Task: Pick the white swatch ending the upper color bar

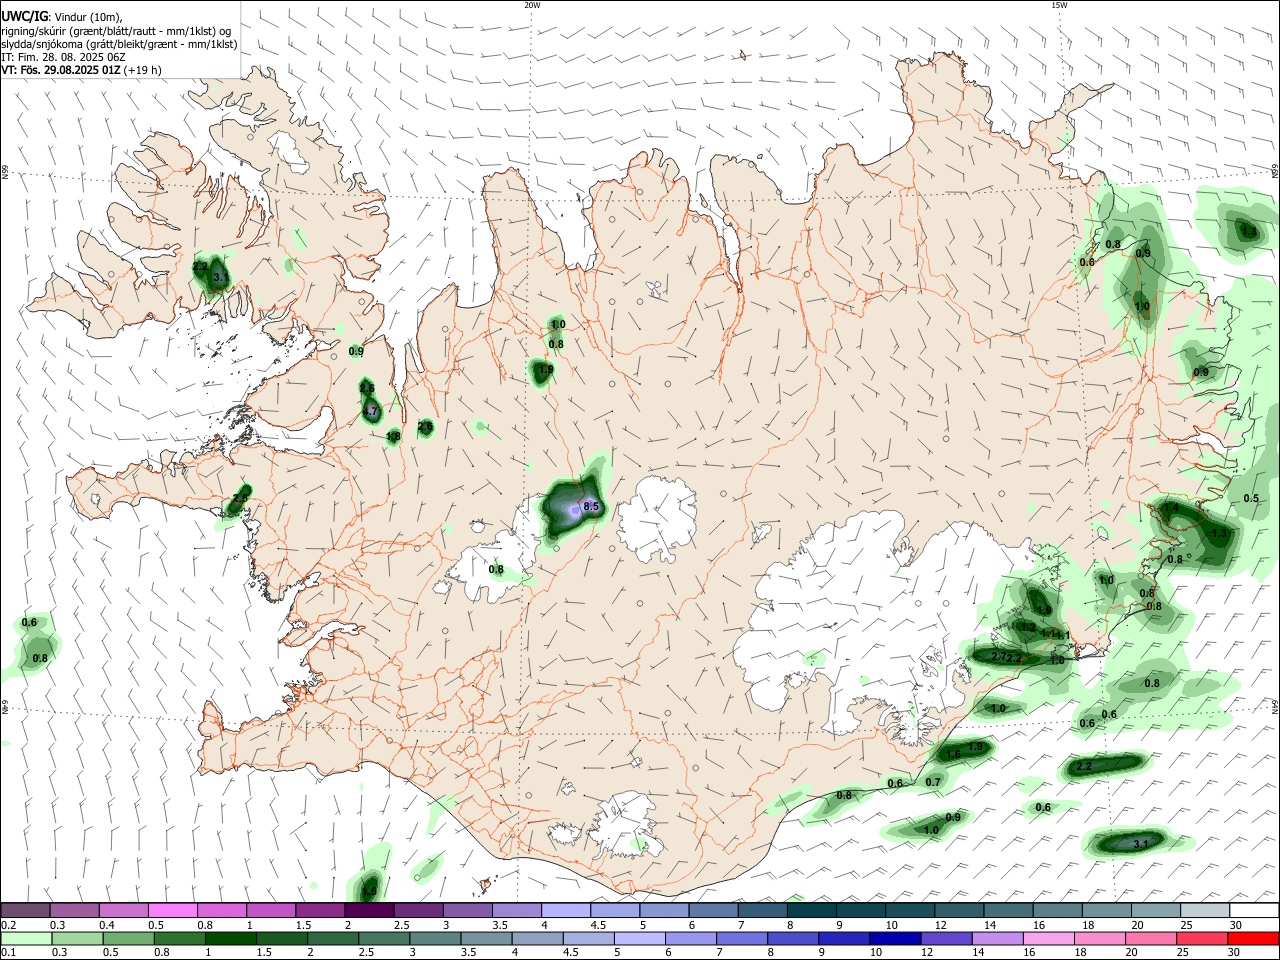Action: coord(1254,911)
